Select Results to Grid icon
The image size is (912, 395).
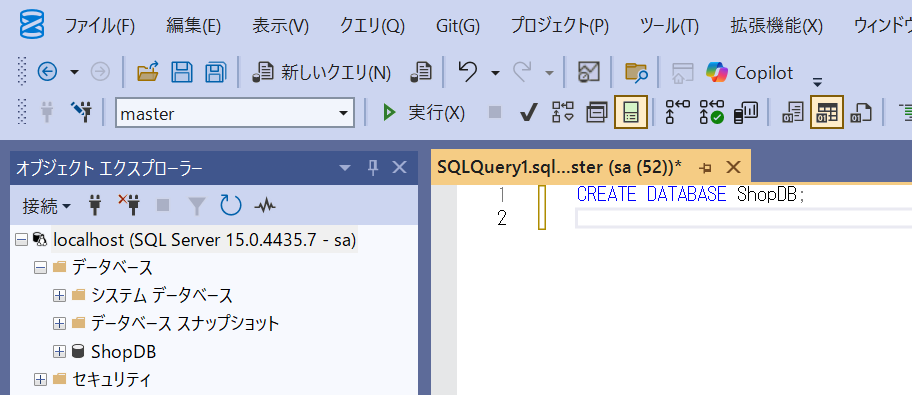click(x=826, y=112)
